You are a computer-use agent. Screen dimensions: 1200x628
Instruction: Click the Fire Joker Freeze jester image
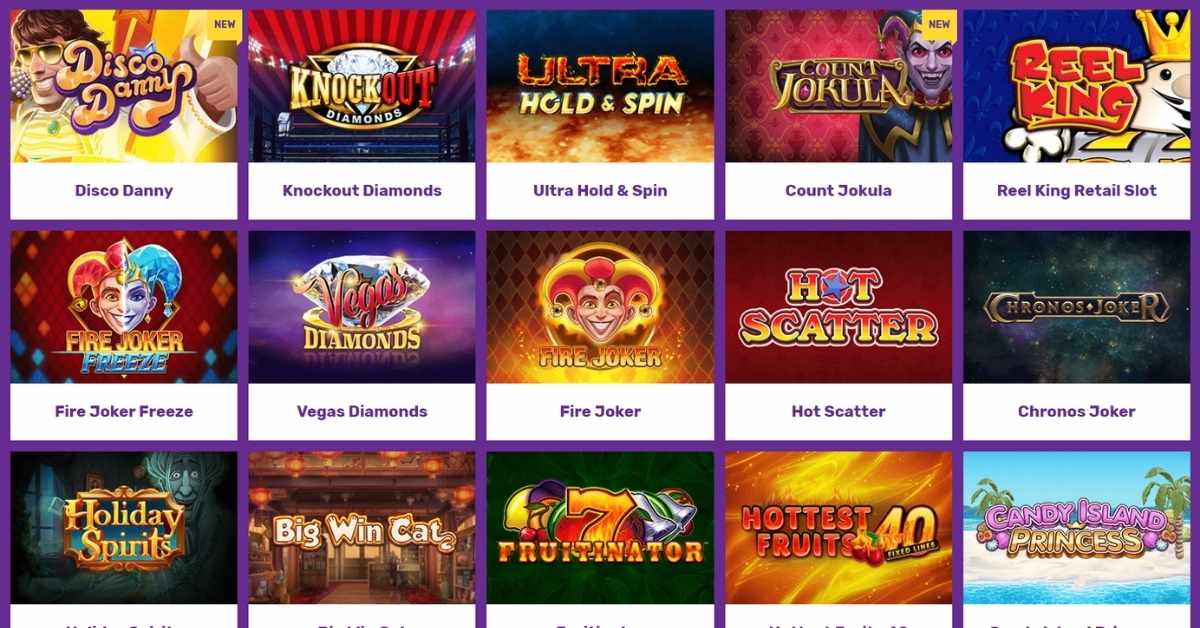(124, 307)
